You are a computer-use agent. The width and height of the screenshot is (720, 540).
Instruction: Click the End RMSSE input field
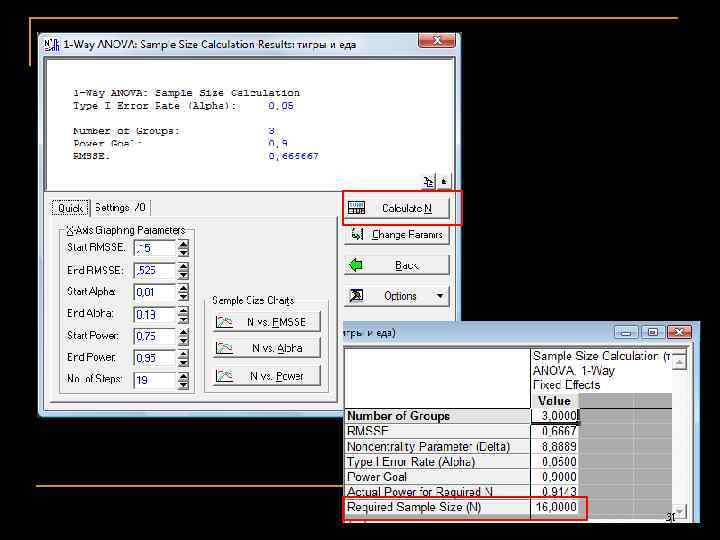tap(155, 270)
